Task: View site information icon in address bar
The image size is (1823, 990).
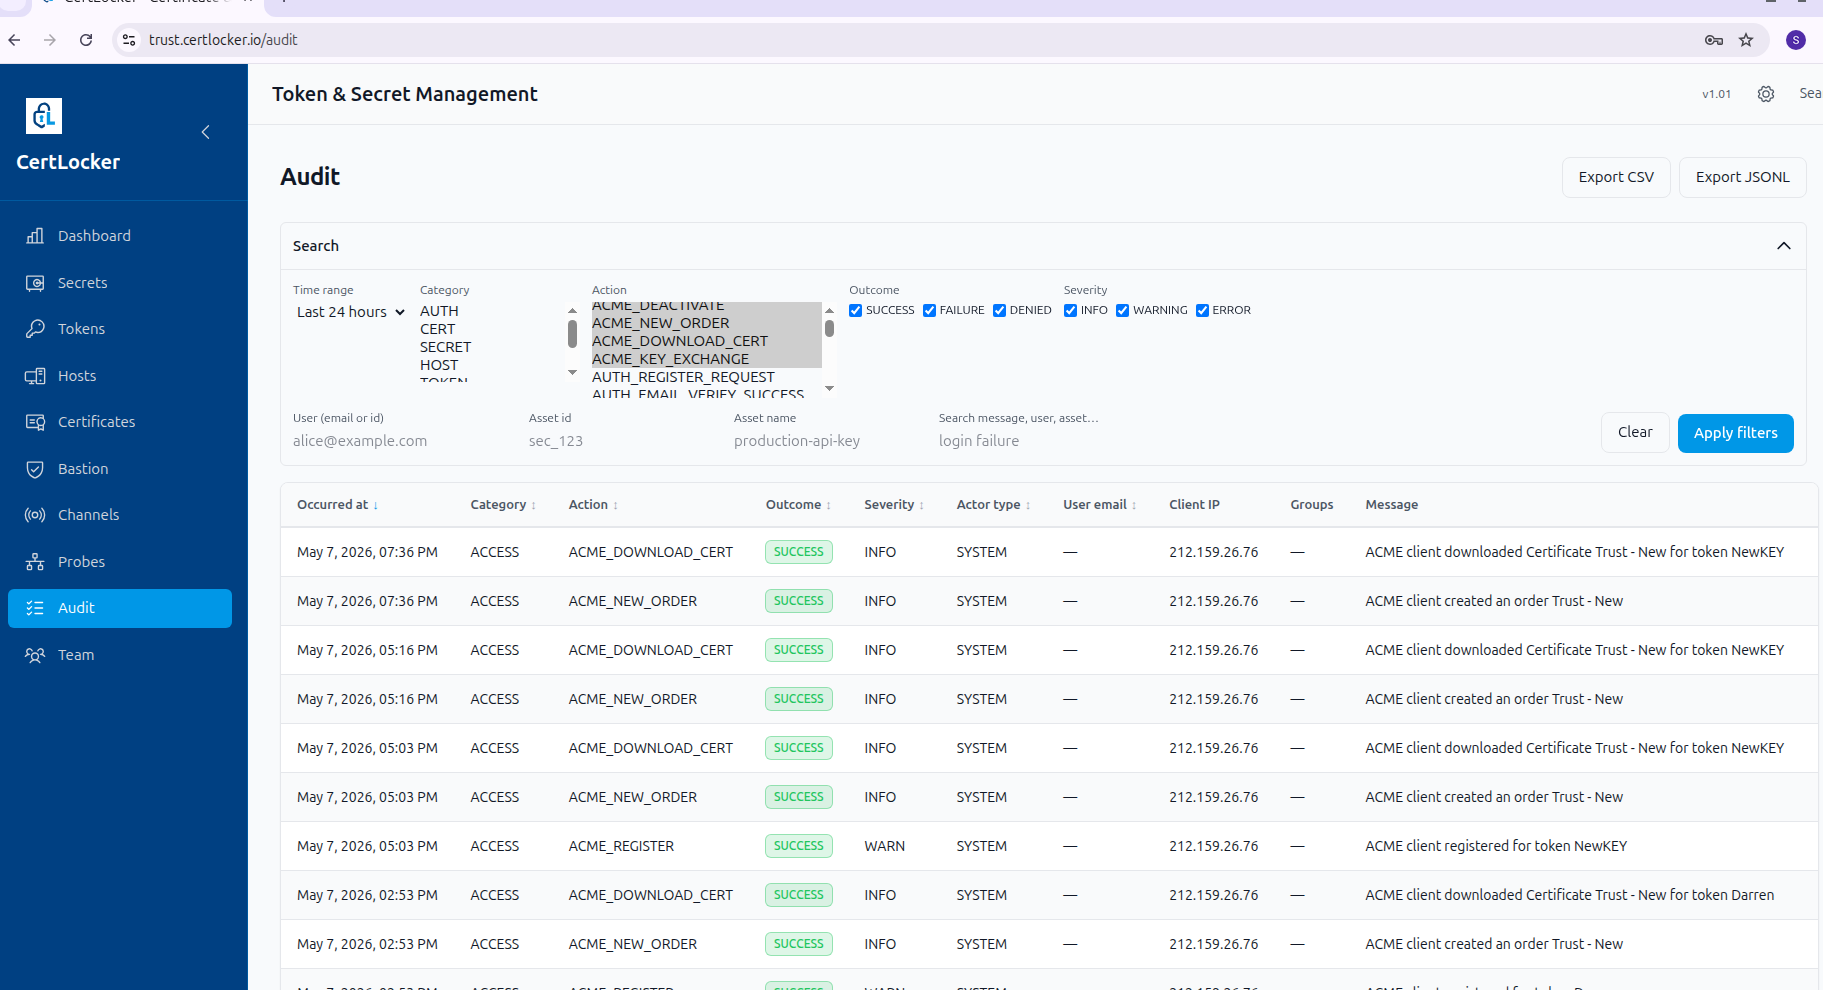Action: pyautogui.click(x=129, y=40)
